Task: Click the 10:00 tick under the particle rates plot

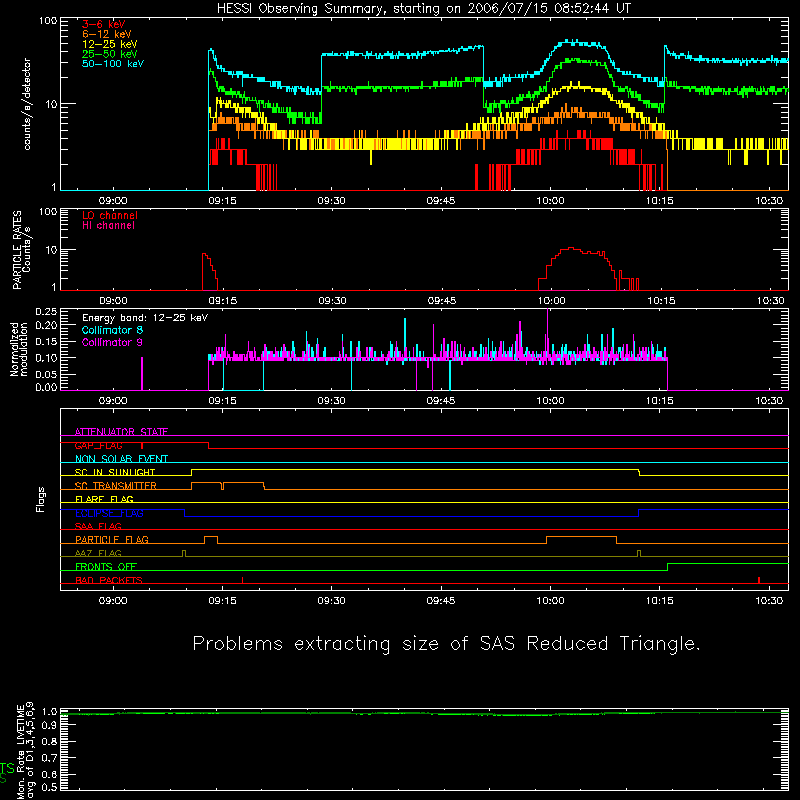Action: click(551, 301)
